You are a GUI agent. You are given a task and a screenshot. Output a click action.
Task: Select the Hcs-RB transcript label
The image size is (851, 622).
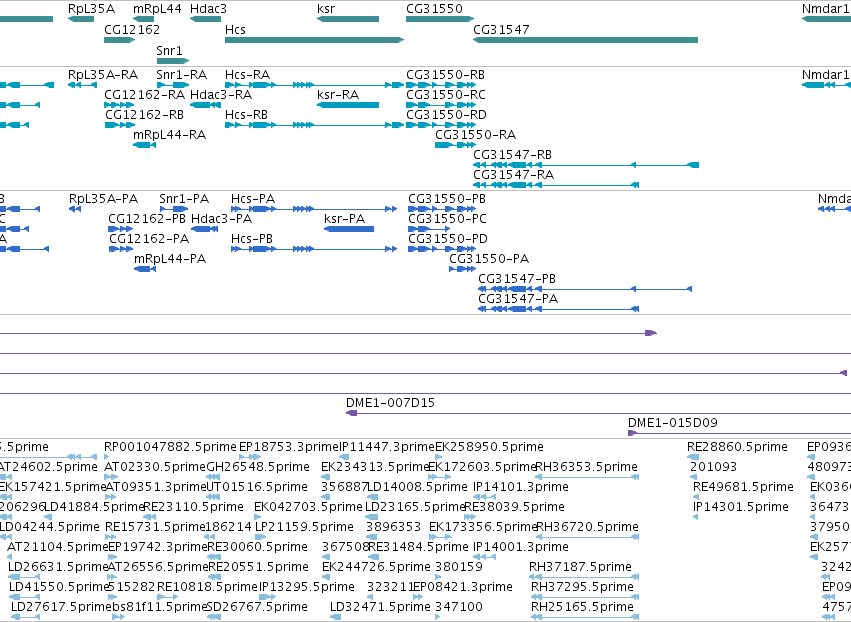pyautogui.click(x=246, y=115)
